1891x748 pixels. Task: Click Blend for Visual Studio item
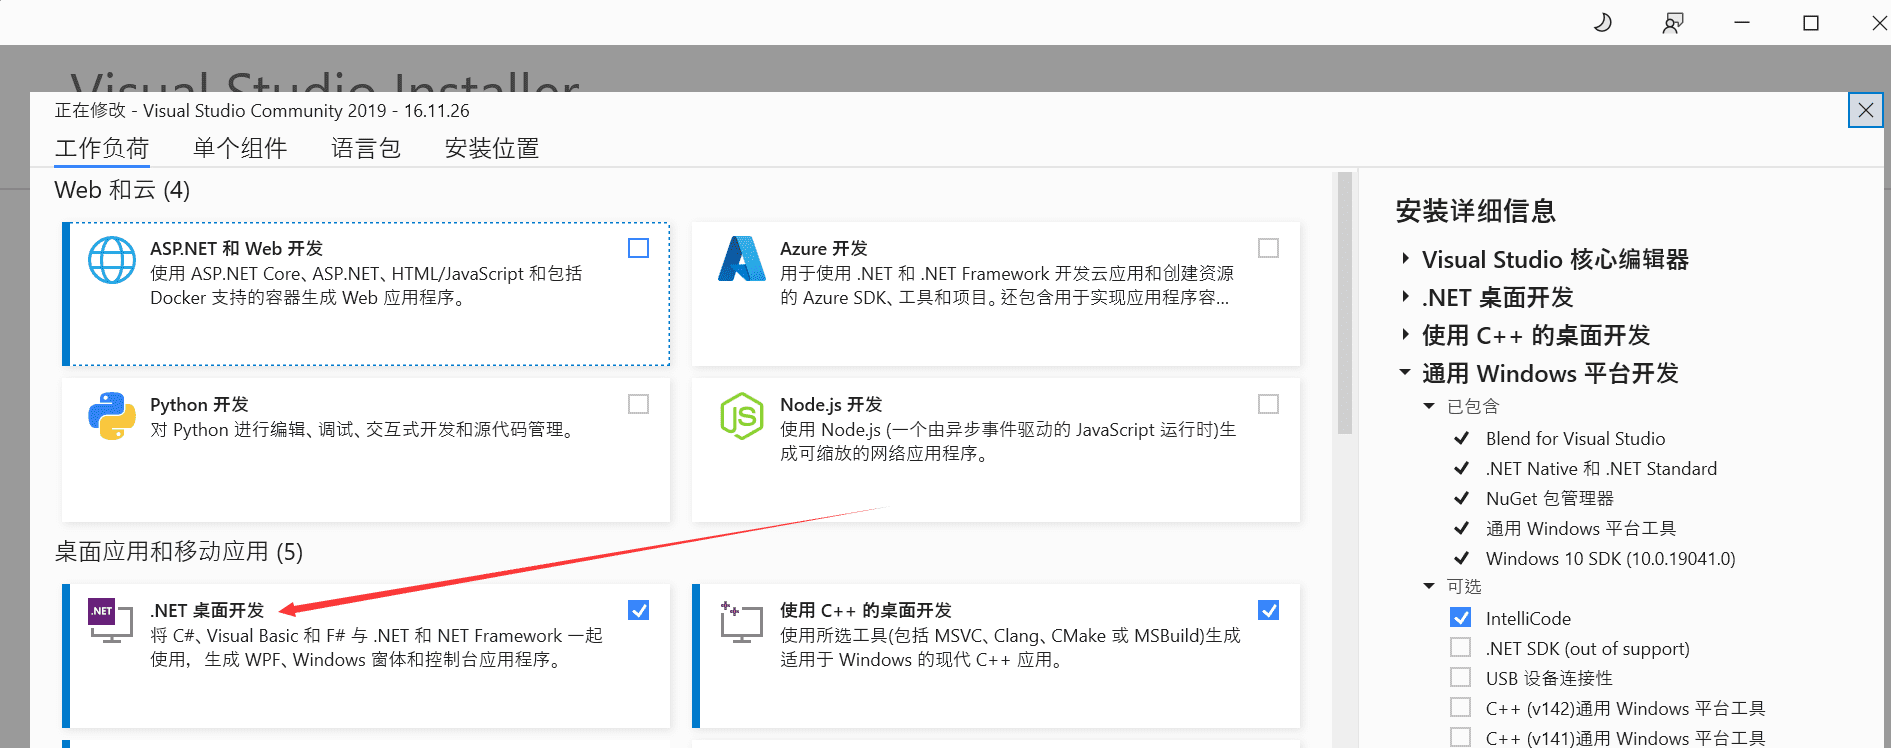click(1575, 438)
